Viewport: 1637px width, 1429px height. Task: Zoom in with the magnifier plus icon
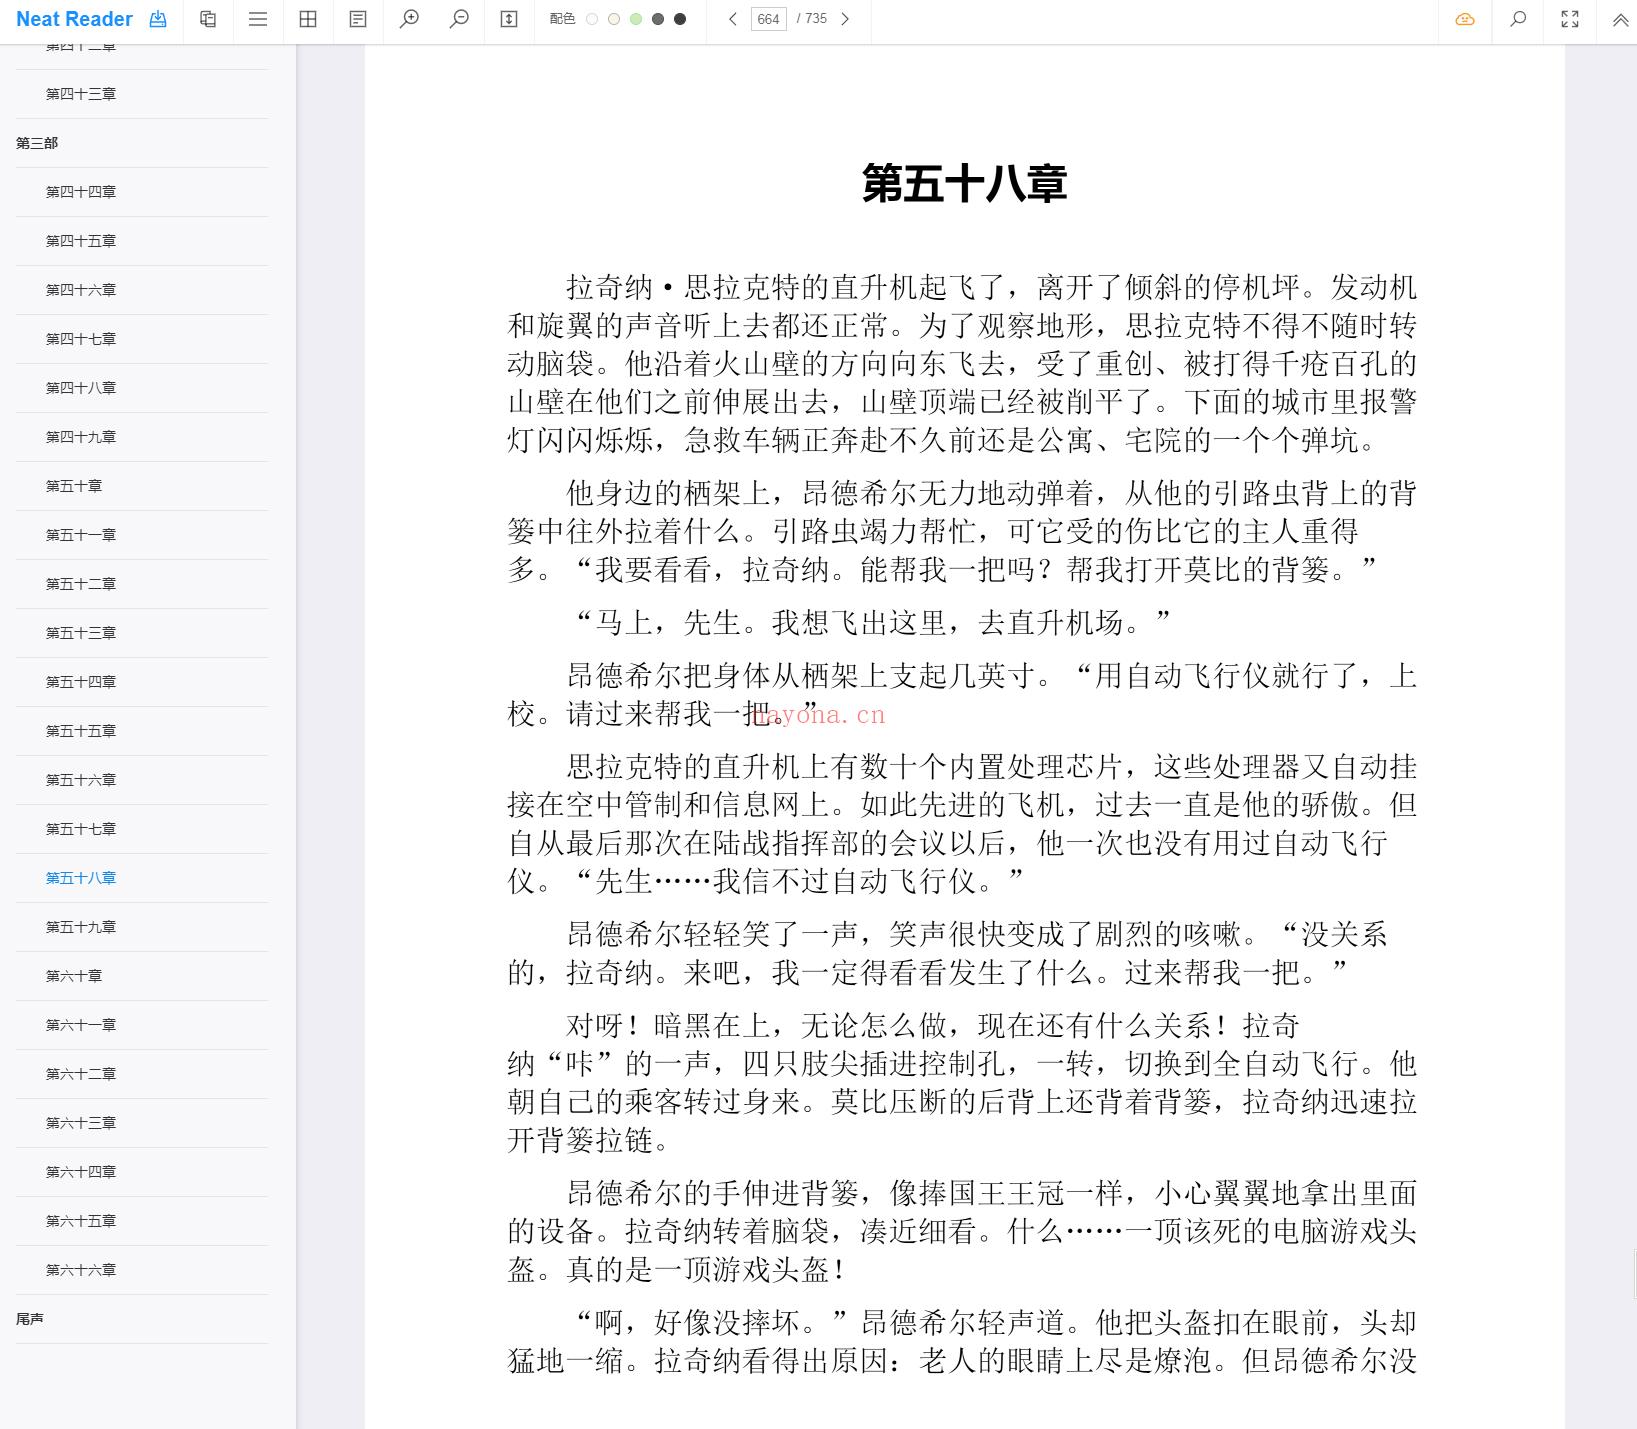409,19
